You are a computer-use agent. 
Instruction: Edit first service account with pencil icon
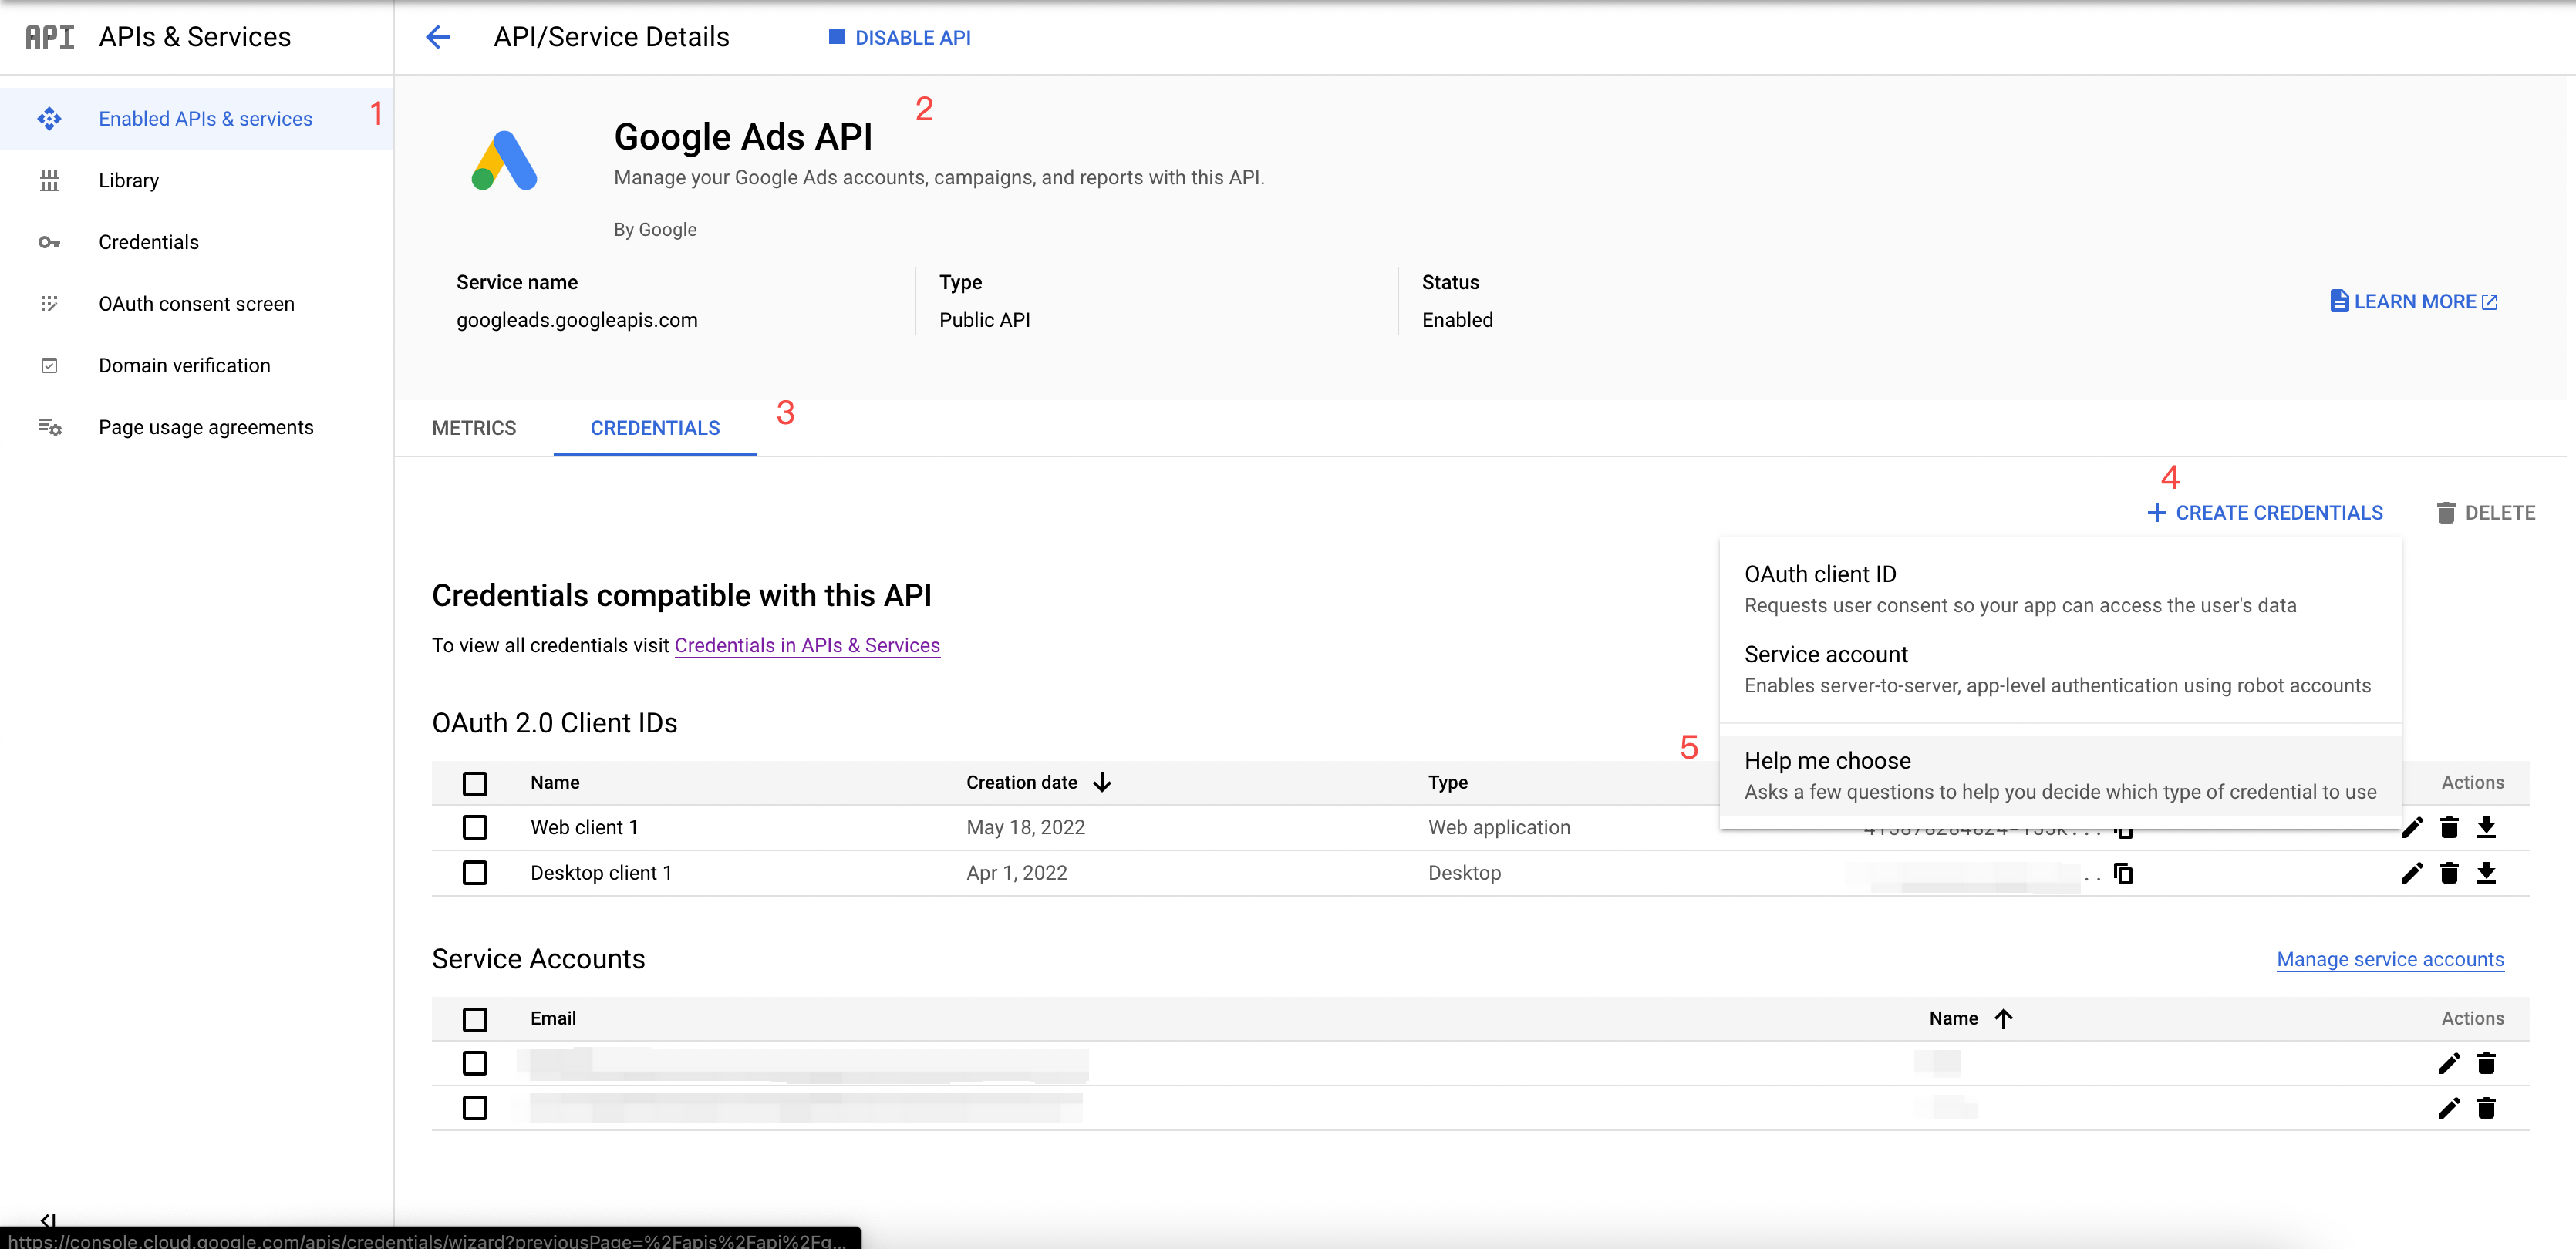(2449, 1063)
